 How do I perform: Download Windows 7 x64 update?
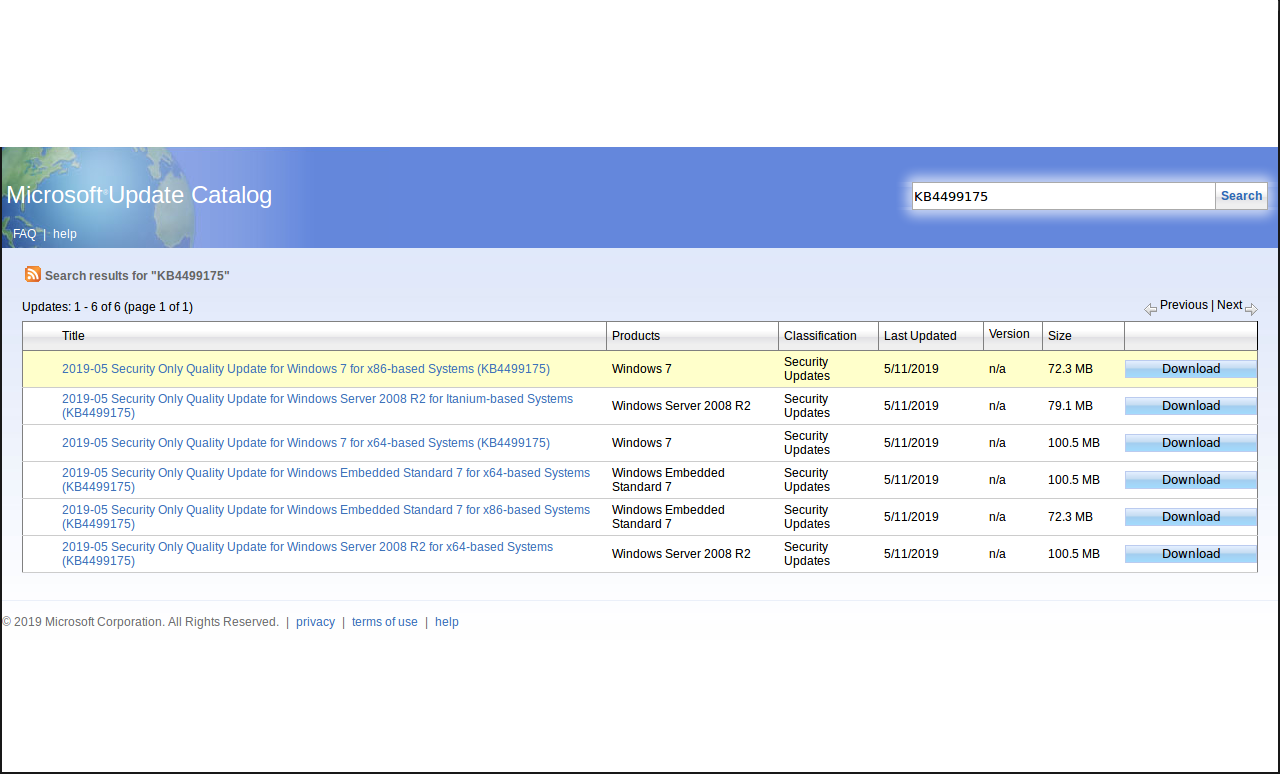[1190, 443]
